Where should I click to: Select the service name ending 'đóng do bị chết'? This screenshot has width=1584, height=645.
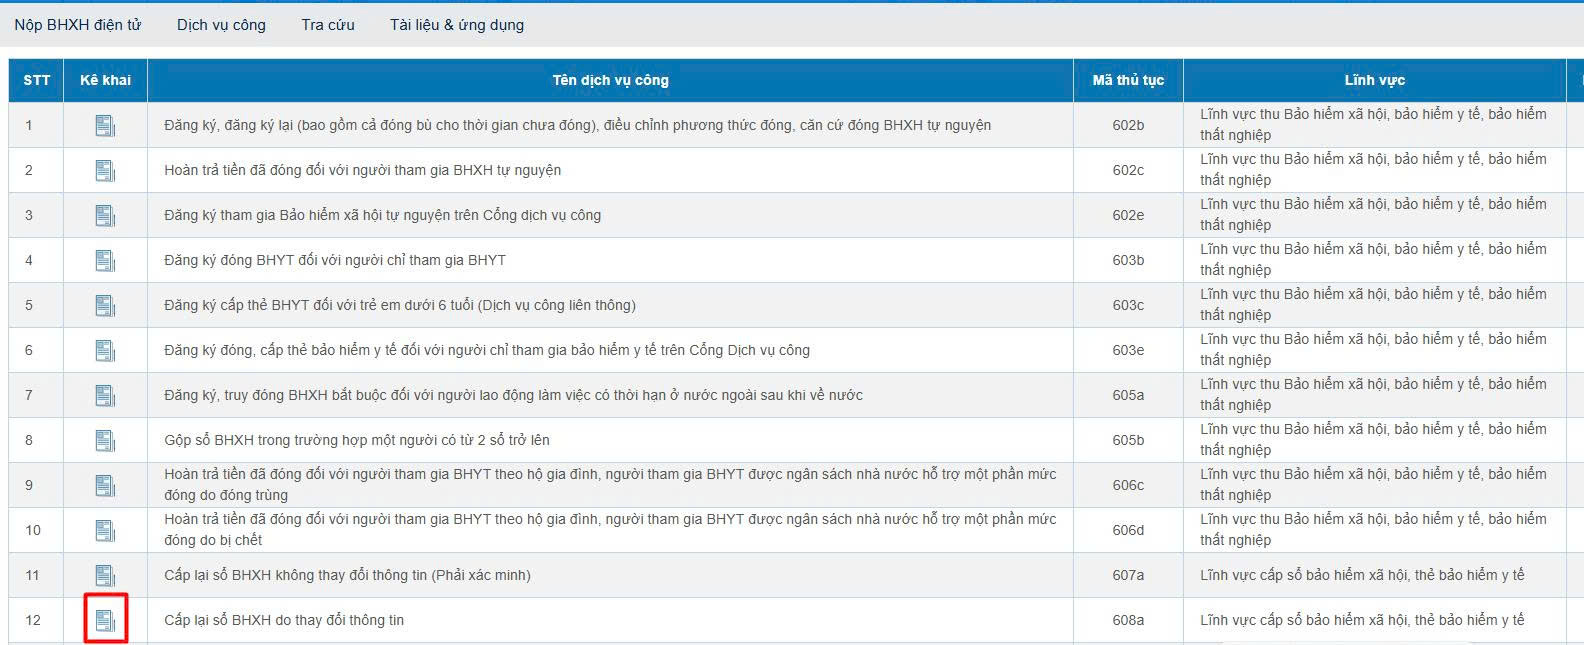click(x=610, y=530)
